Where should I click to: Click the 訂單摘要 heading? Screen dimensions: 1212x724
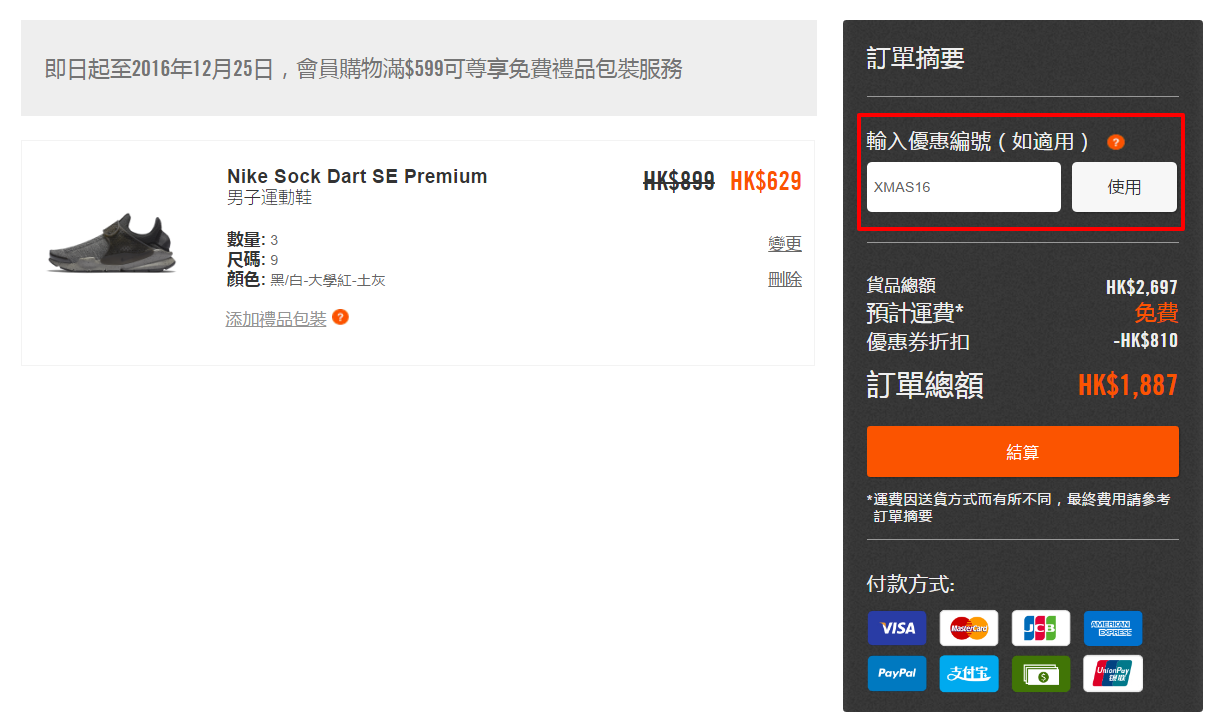tap(915, 58)
